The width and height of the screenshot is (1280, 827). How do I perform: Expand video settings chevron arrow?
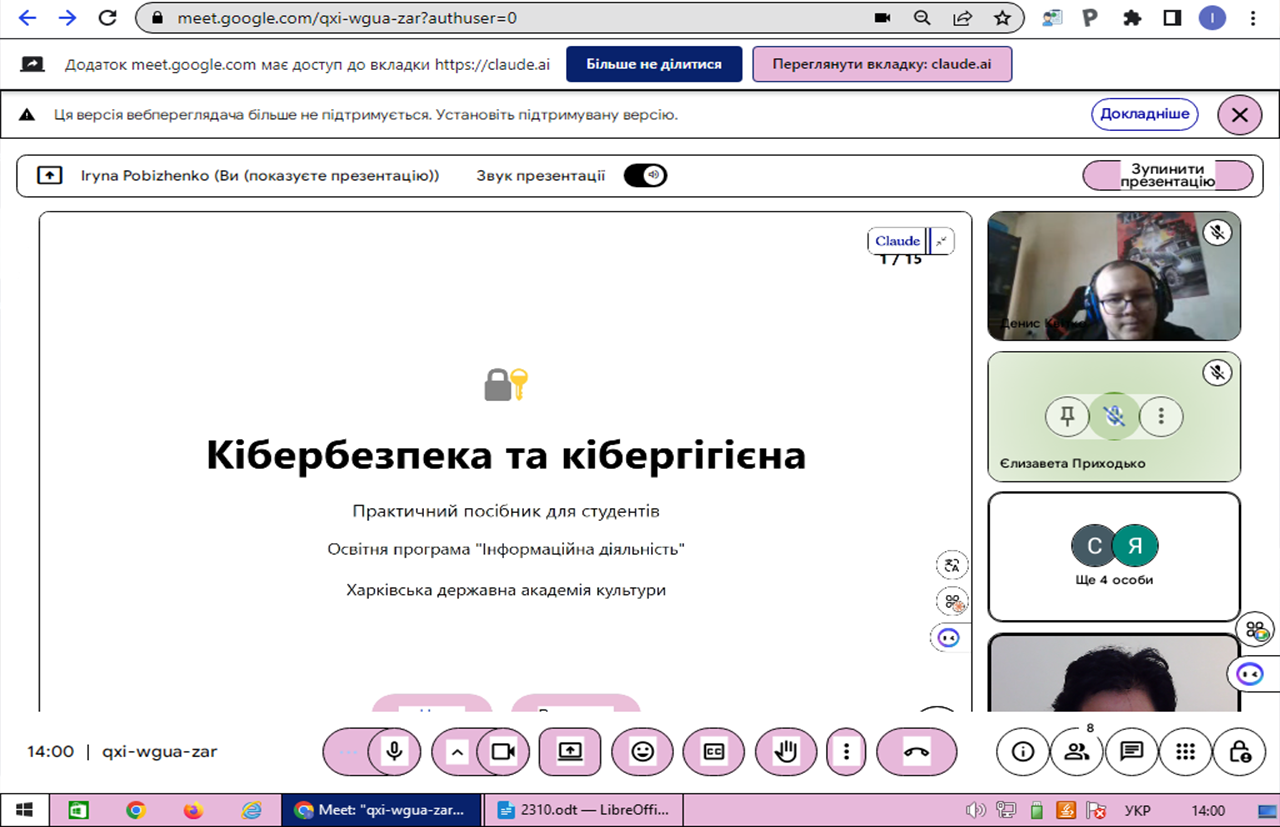457,752
